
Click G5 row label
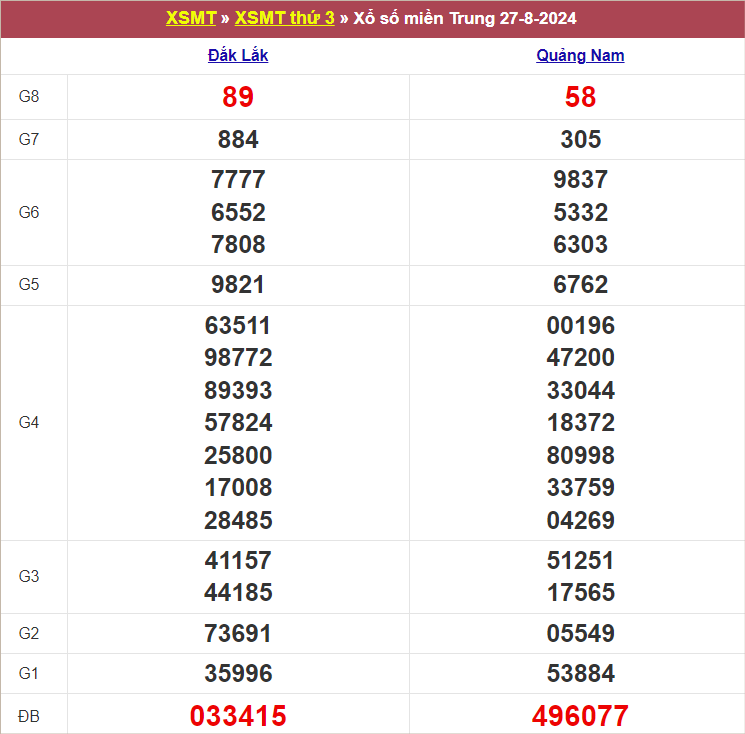29,285
